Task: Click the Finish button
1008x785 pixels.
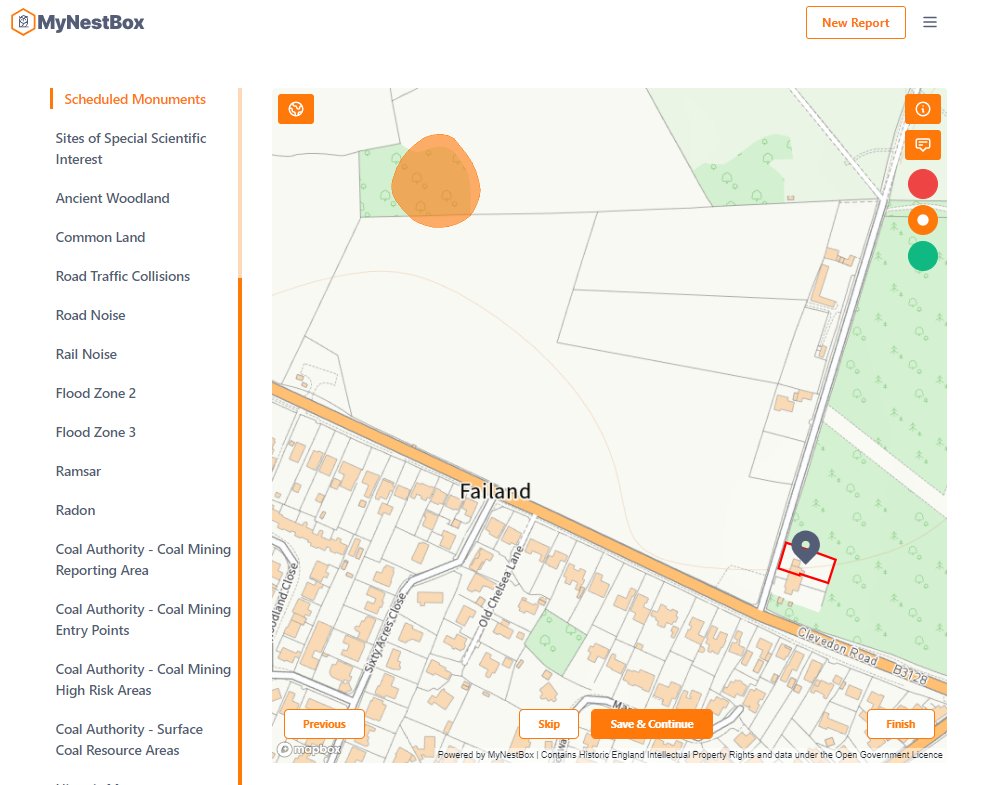Action: tap(901, 724)
